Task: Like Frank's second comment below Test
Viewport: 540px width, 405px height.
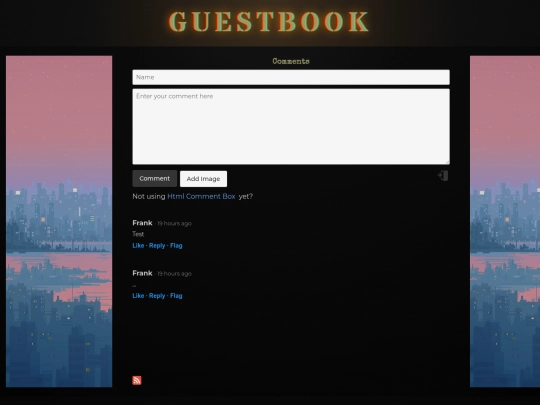Action: click(x=138, y=296)
